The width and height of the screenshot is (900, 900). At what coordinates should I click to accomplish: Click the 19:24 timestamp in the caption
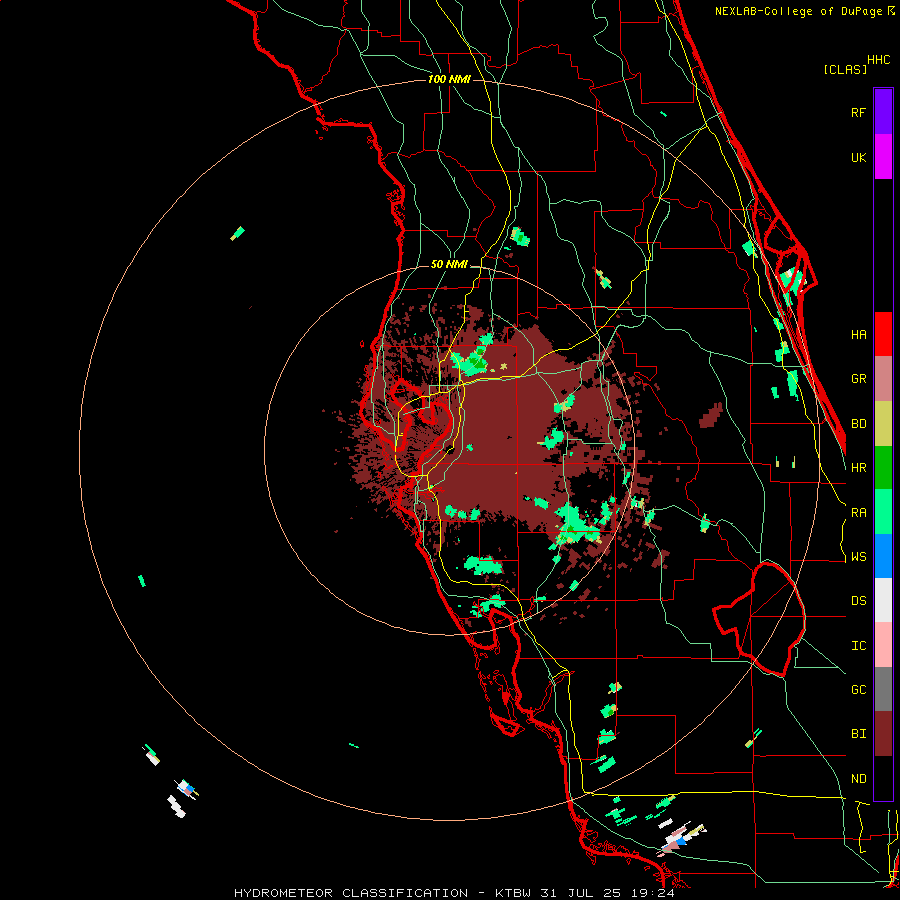(x=653, y=893)
